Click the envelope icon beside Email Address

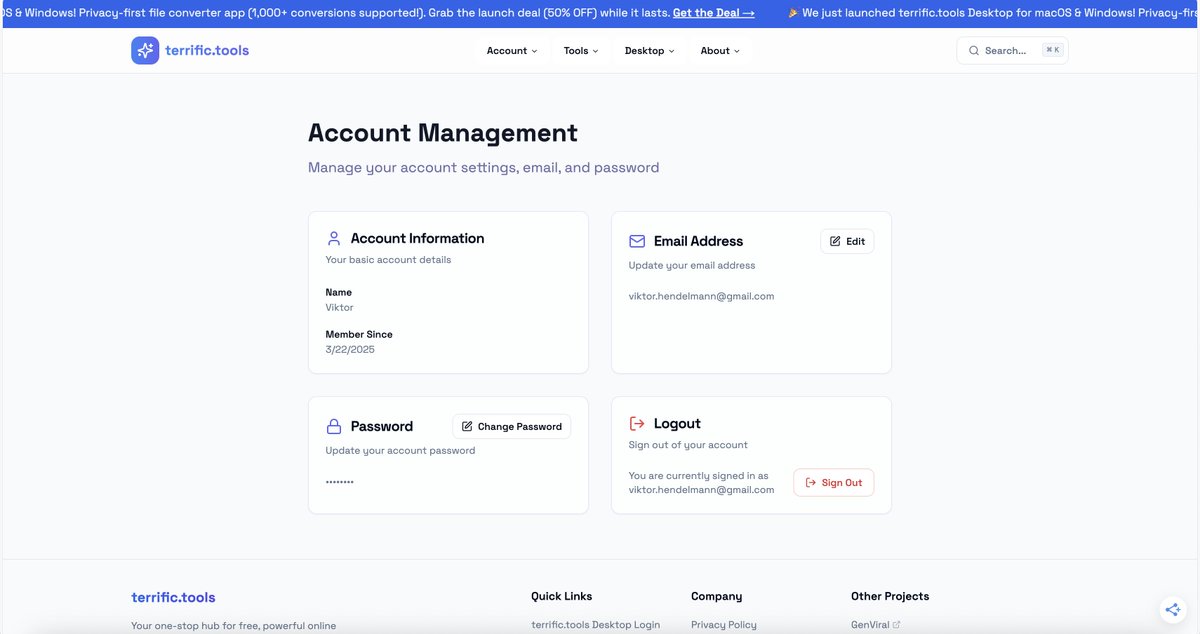(637, 240)
